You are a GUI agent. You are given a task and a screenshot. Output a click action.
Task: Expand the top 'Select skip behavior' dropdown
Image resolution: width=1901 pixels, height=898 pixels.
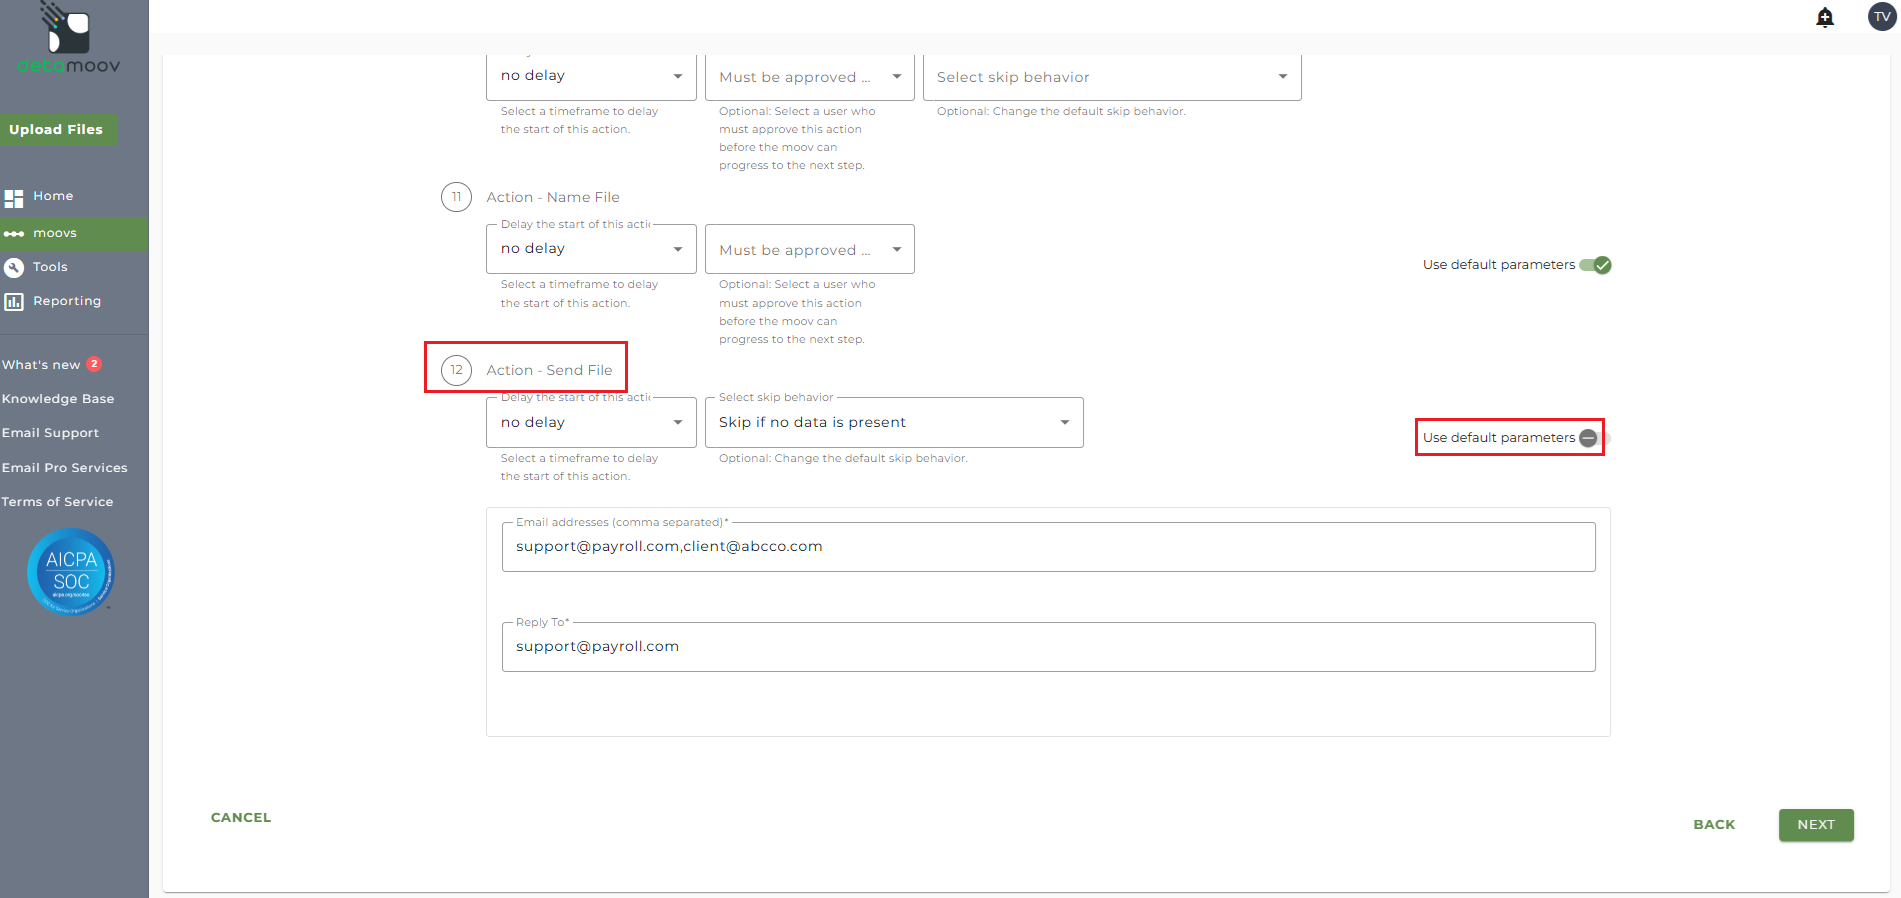pyautogui.click(x=1111, y=77)
